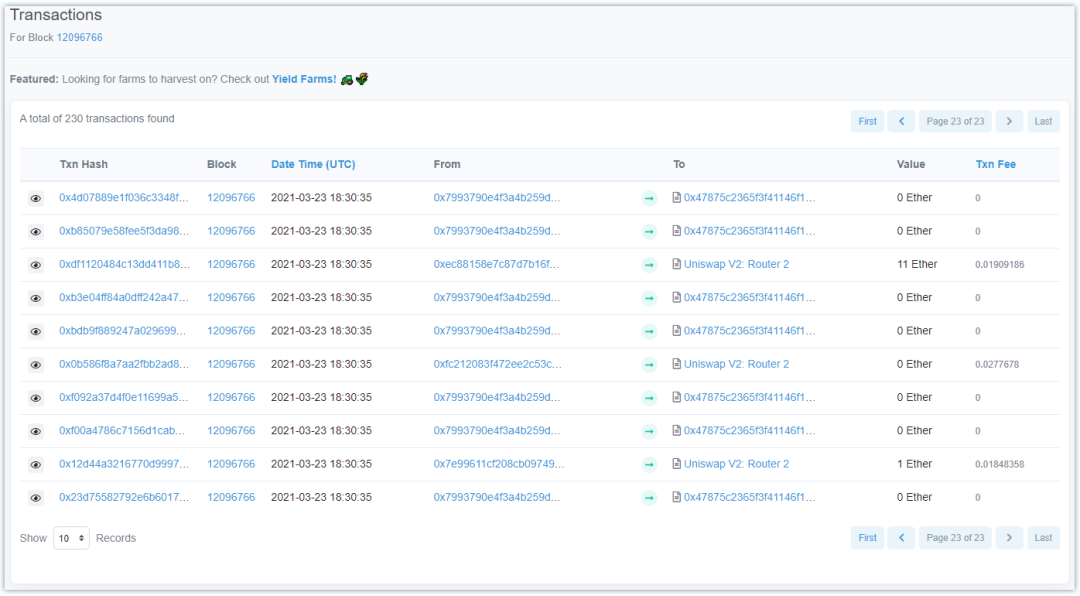Preview transaction 0xf00a4786c7156d1cab eye icon

click(x=36, y=431)
